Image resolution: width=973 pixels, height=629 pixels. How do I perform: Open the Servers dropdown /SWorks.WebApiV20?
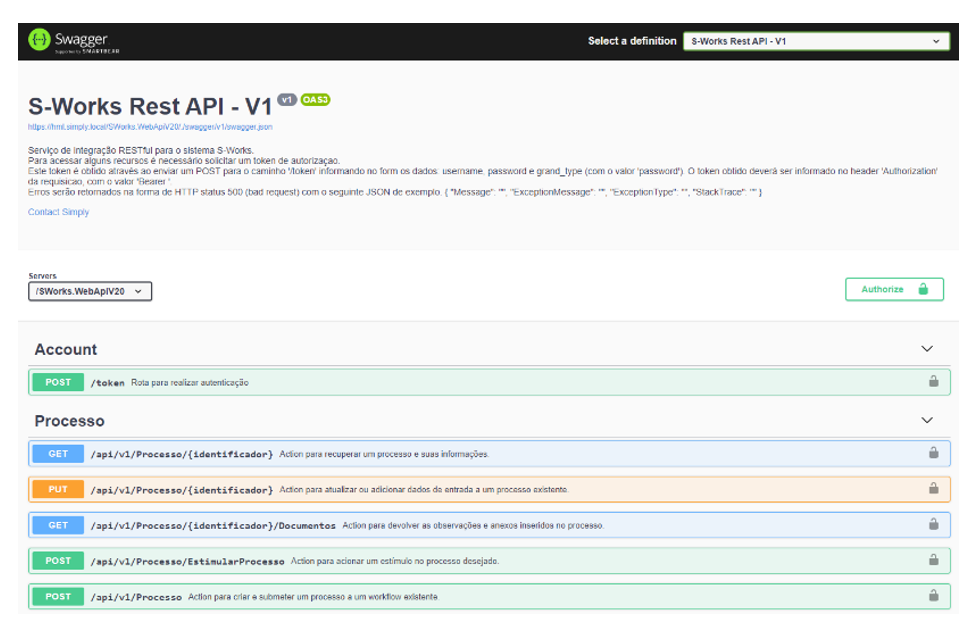point(90,292)
